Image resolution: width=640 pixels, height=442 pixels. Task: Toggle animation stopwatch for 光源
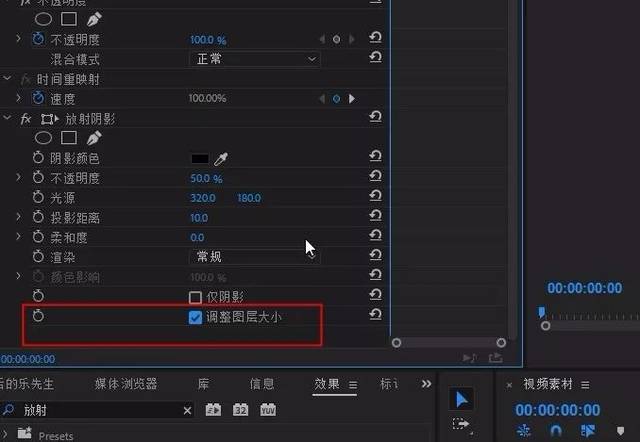tap(38, 197)
